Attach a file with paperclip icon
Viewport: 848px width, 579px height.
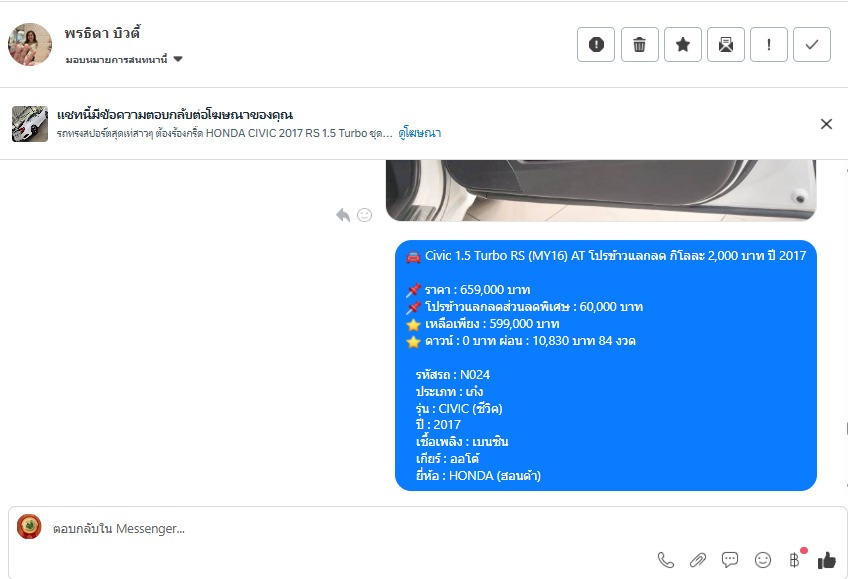(x=698, y=560)
